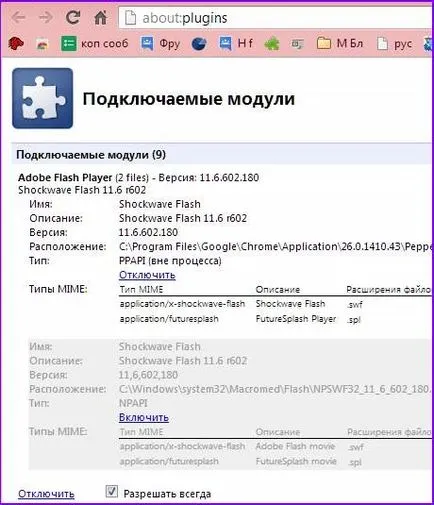
Task: Open the 'М Бл' bookmarks folder
Action: (340, 44)
